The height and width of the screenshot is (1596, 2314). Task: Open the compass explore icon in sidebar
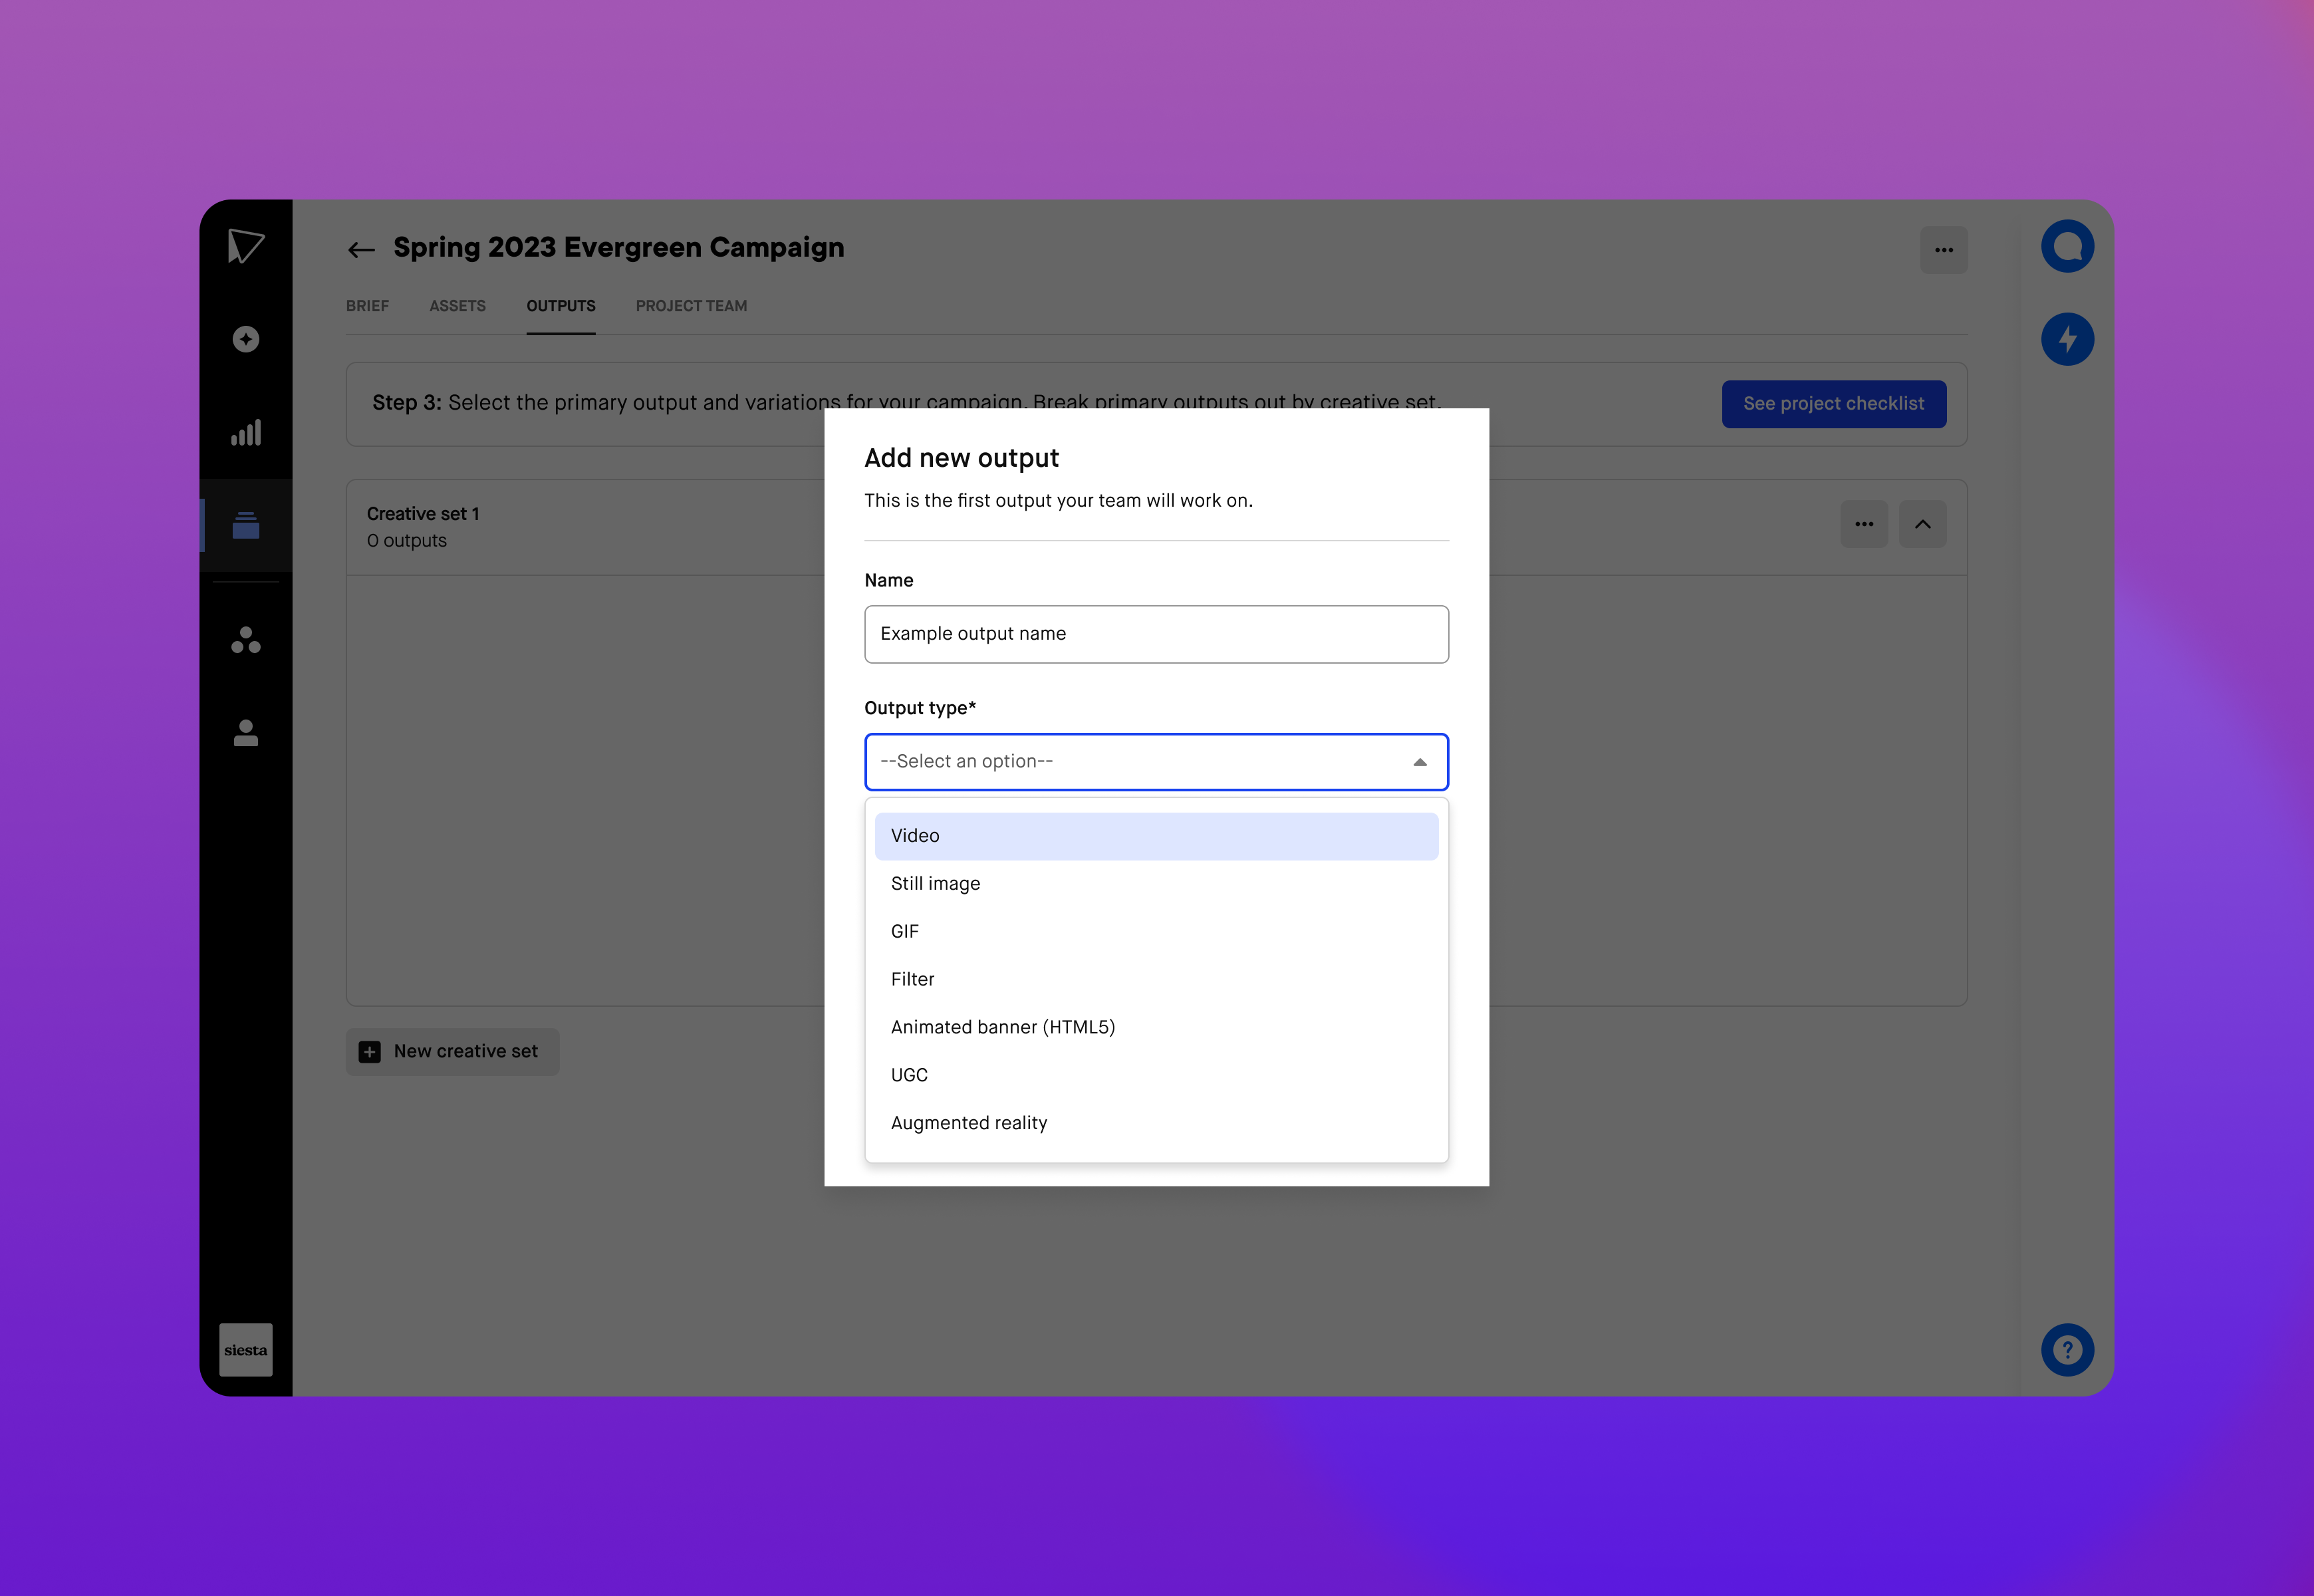tap(245, 339)
